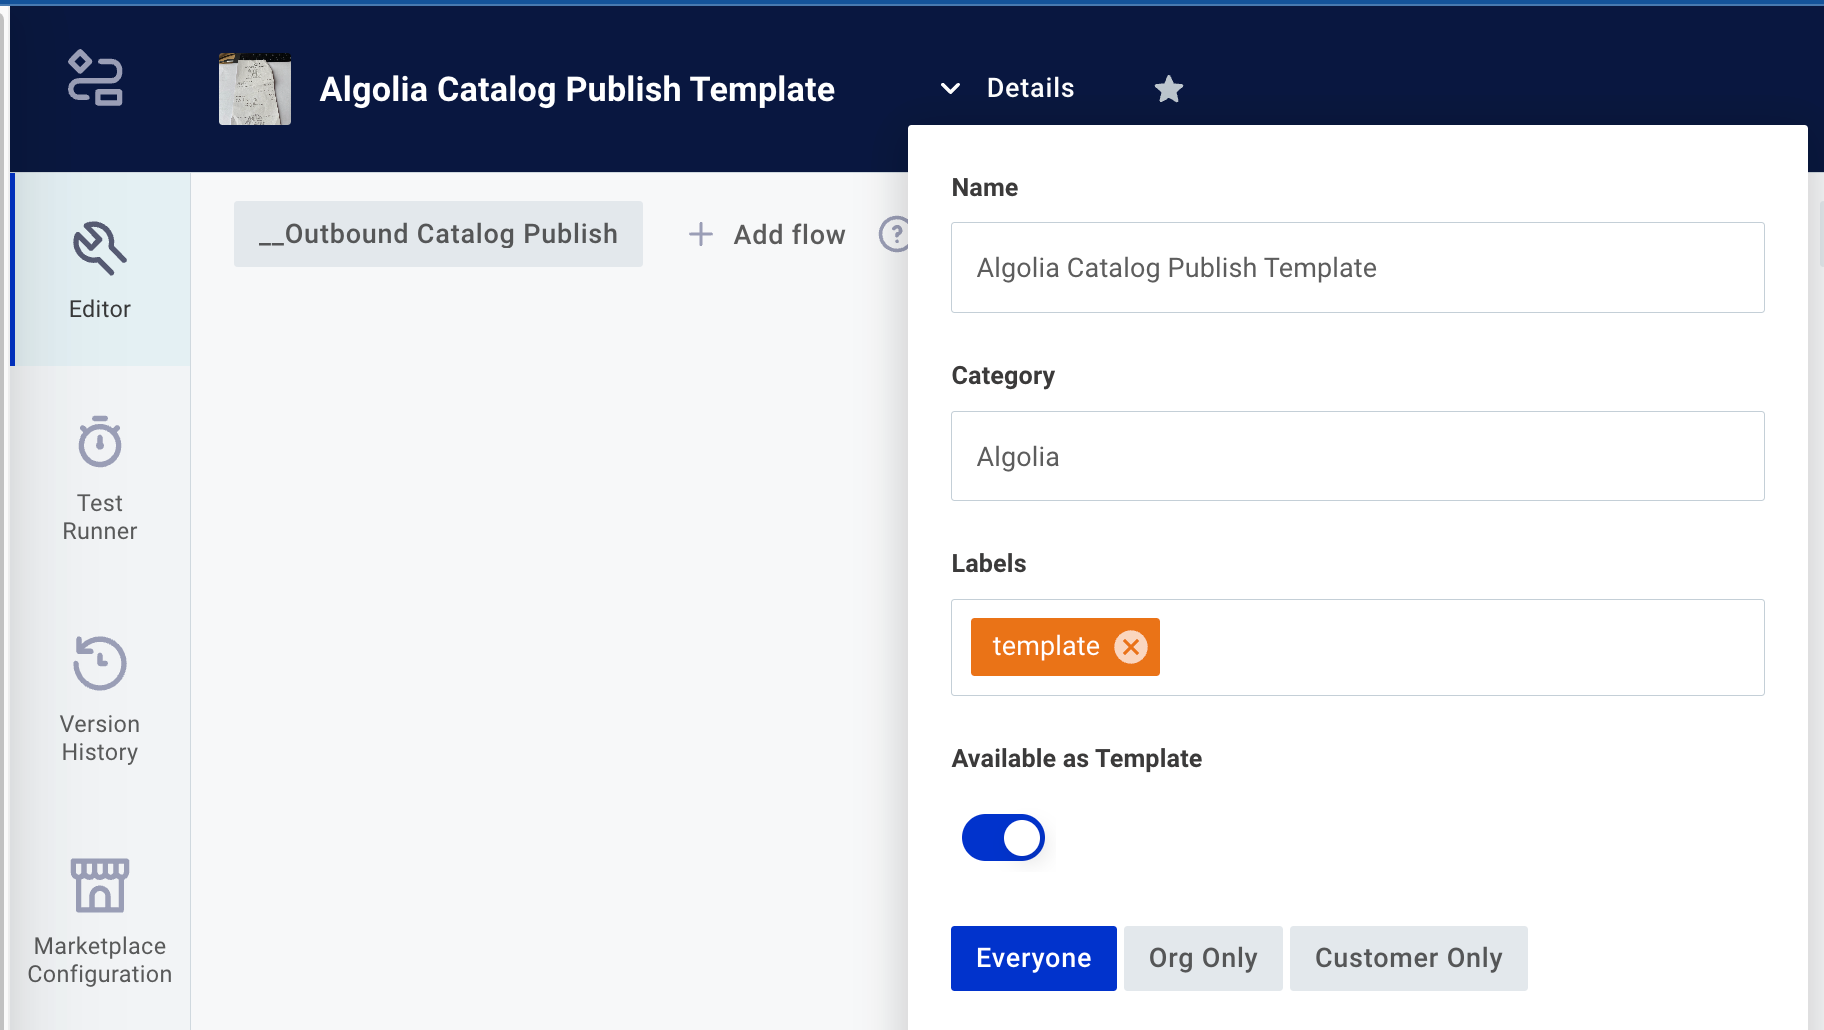1824x1030 pixels.
Task: Open Marketplace Configuration store icon
Action: pyautogui.click(x=100, y=885)
